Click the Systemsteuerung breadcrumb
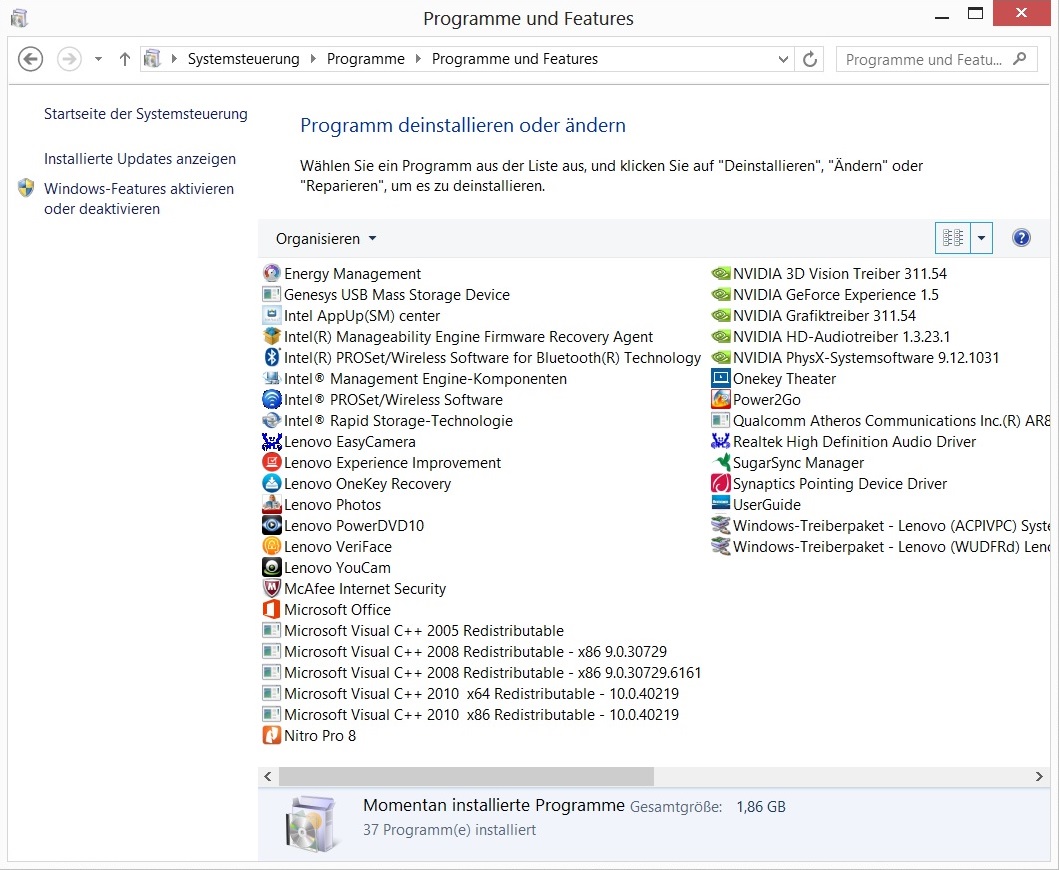The image size is (1059, 870). click(243, 59)
